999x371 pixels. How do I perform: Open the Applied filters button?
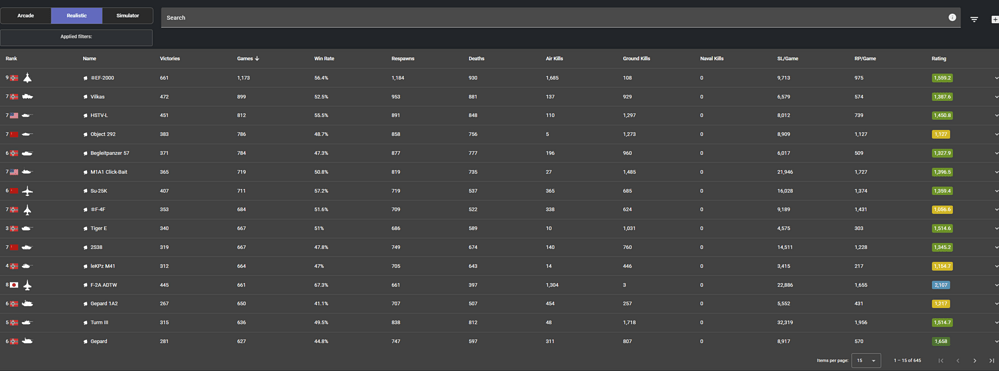click(76, 37)
